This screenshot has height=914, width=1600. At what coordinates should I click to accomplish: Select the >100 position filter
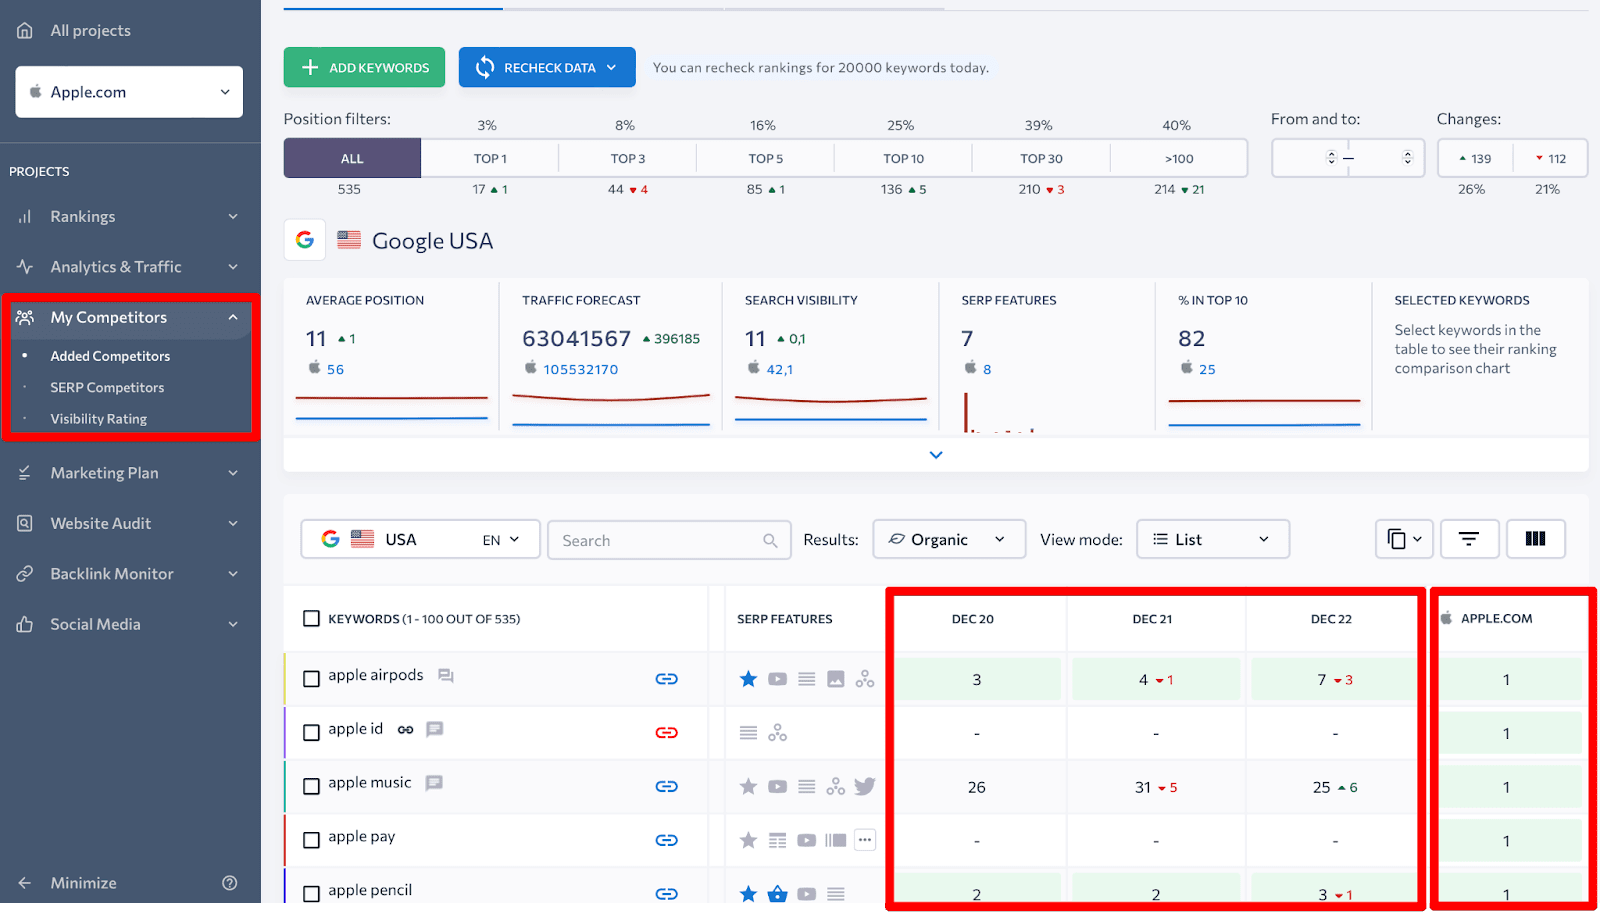(x=1179, y=158)
